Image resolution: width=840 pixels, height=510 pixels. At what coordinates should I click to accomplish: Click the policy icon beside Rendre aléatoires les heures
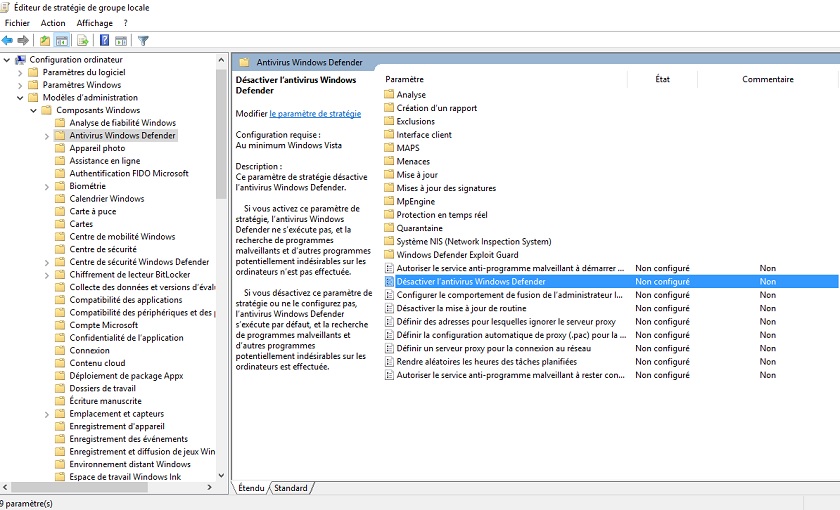pyautogui.click(x=389, y=362)
